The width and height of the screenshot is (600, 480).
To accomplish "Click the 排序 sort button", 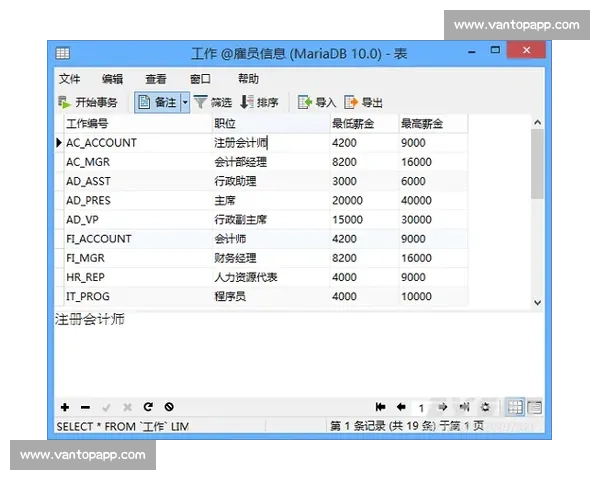I will (x=259, y=102).
